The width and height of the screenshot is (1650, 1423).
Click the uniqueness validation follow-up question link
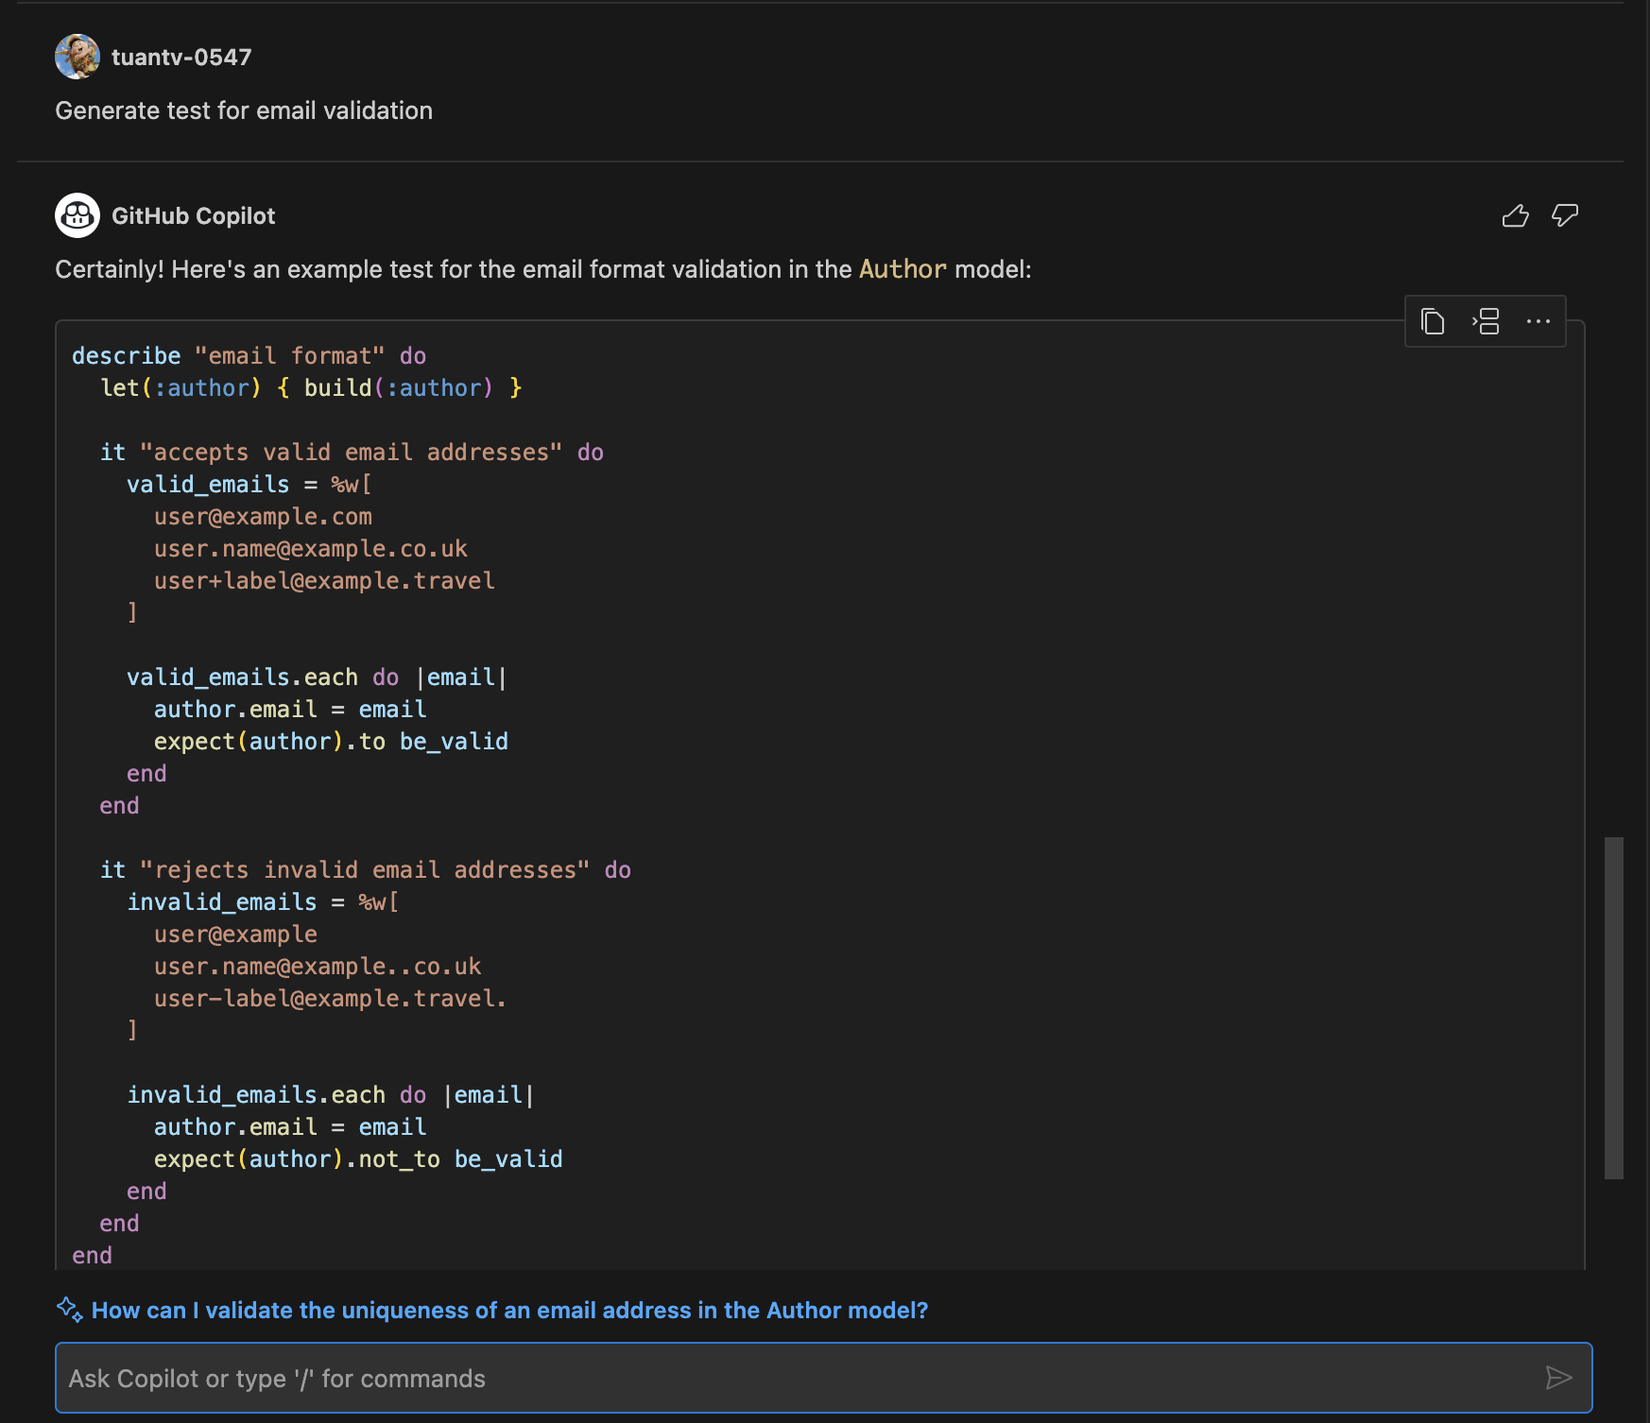coord(509,1310)
